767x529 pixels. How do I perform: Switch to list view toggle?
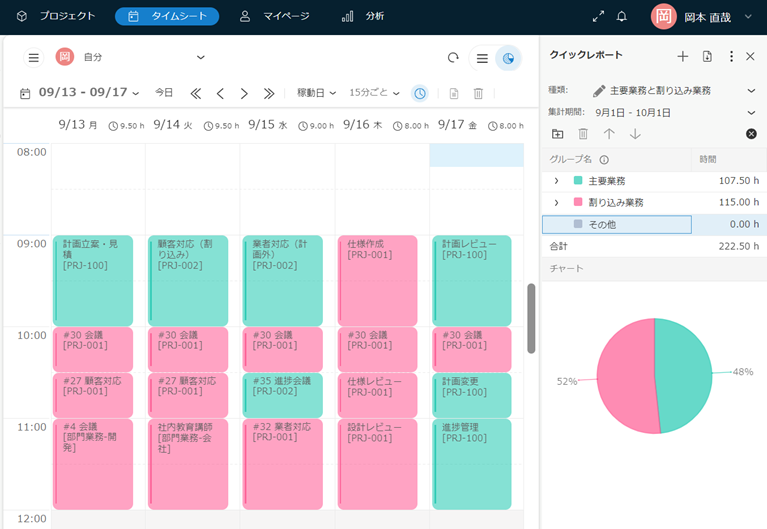[482, 58]
